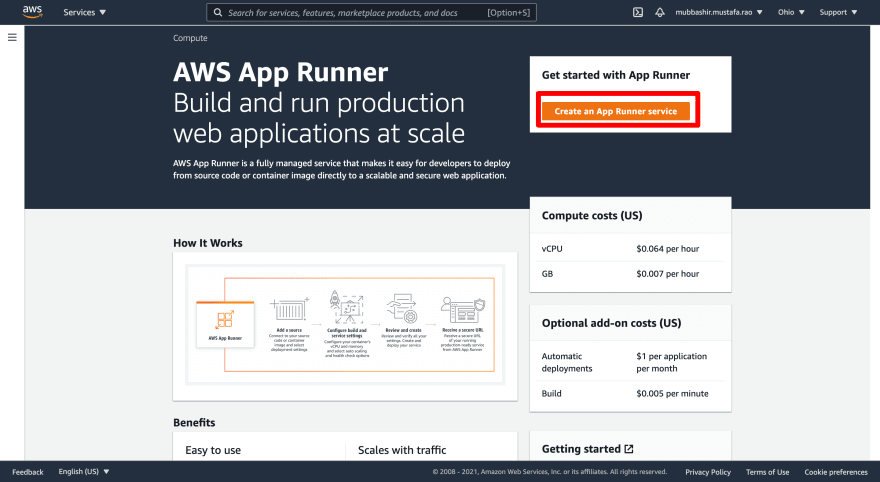Click the Receive a secure URL icon
This screenshot has height=482, width=880.
[x=462, y=310]
